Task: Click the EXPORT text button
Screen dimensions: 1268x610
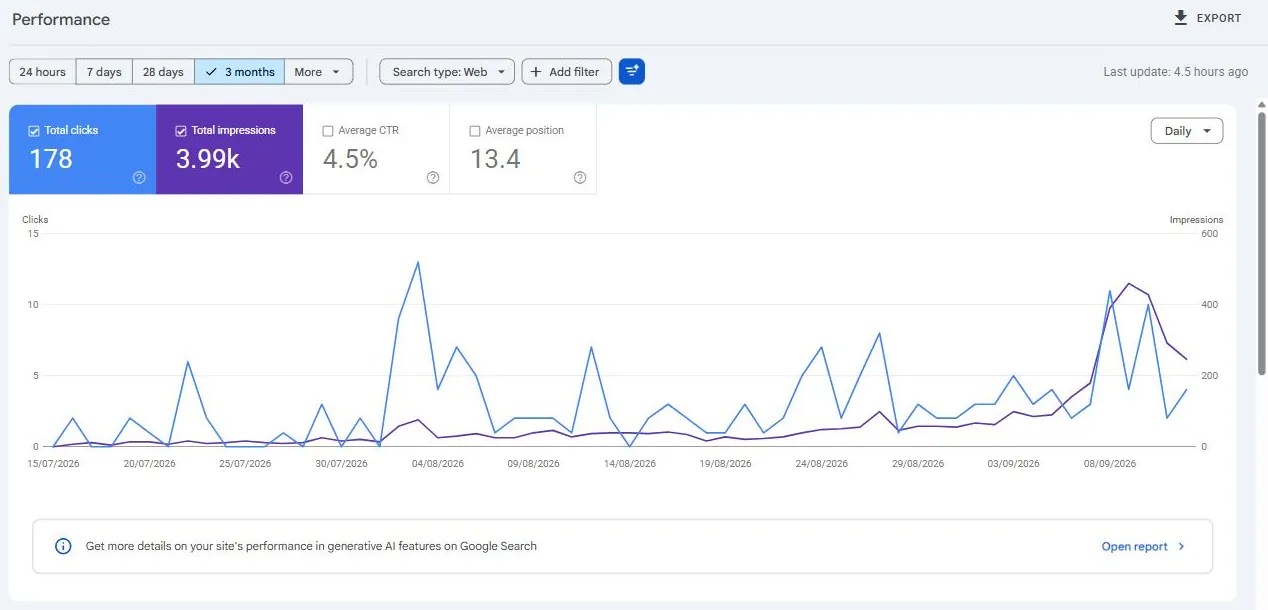Action: click(x=1219, y=18)
